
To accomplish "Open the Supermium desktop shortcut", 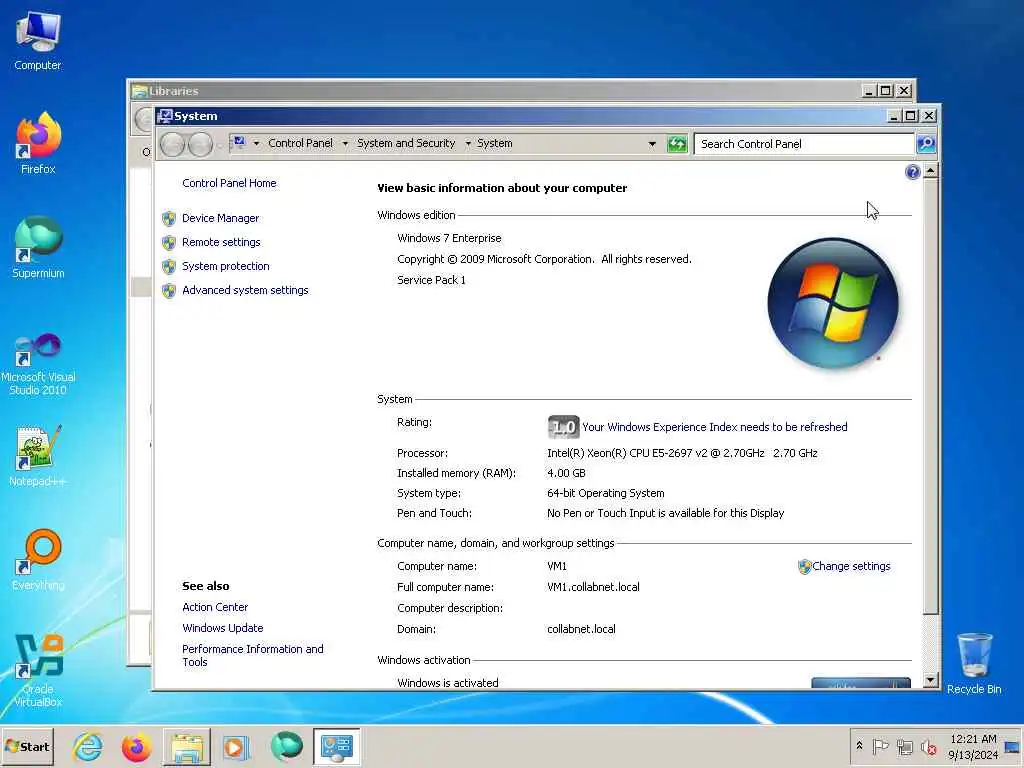I will click(x=38, y=247).
